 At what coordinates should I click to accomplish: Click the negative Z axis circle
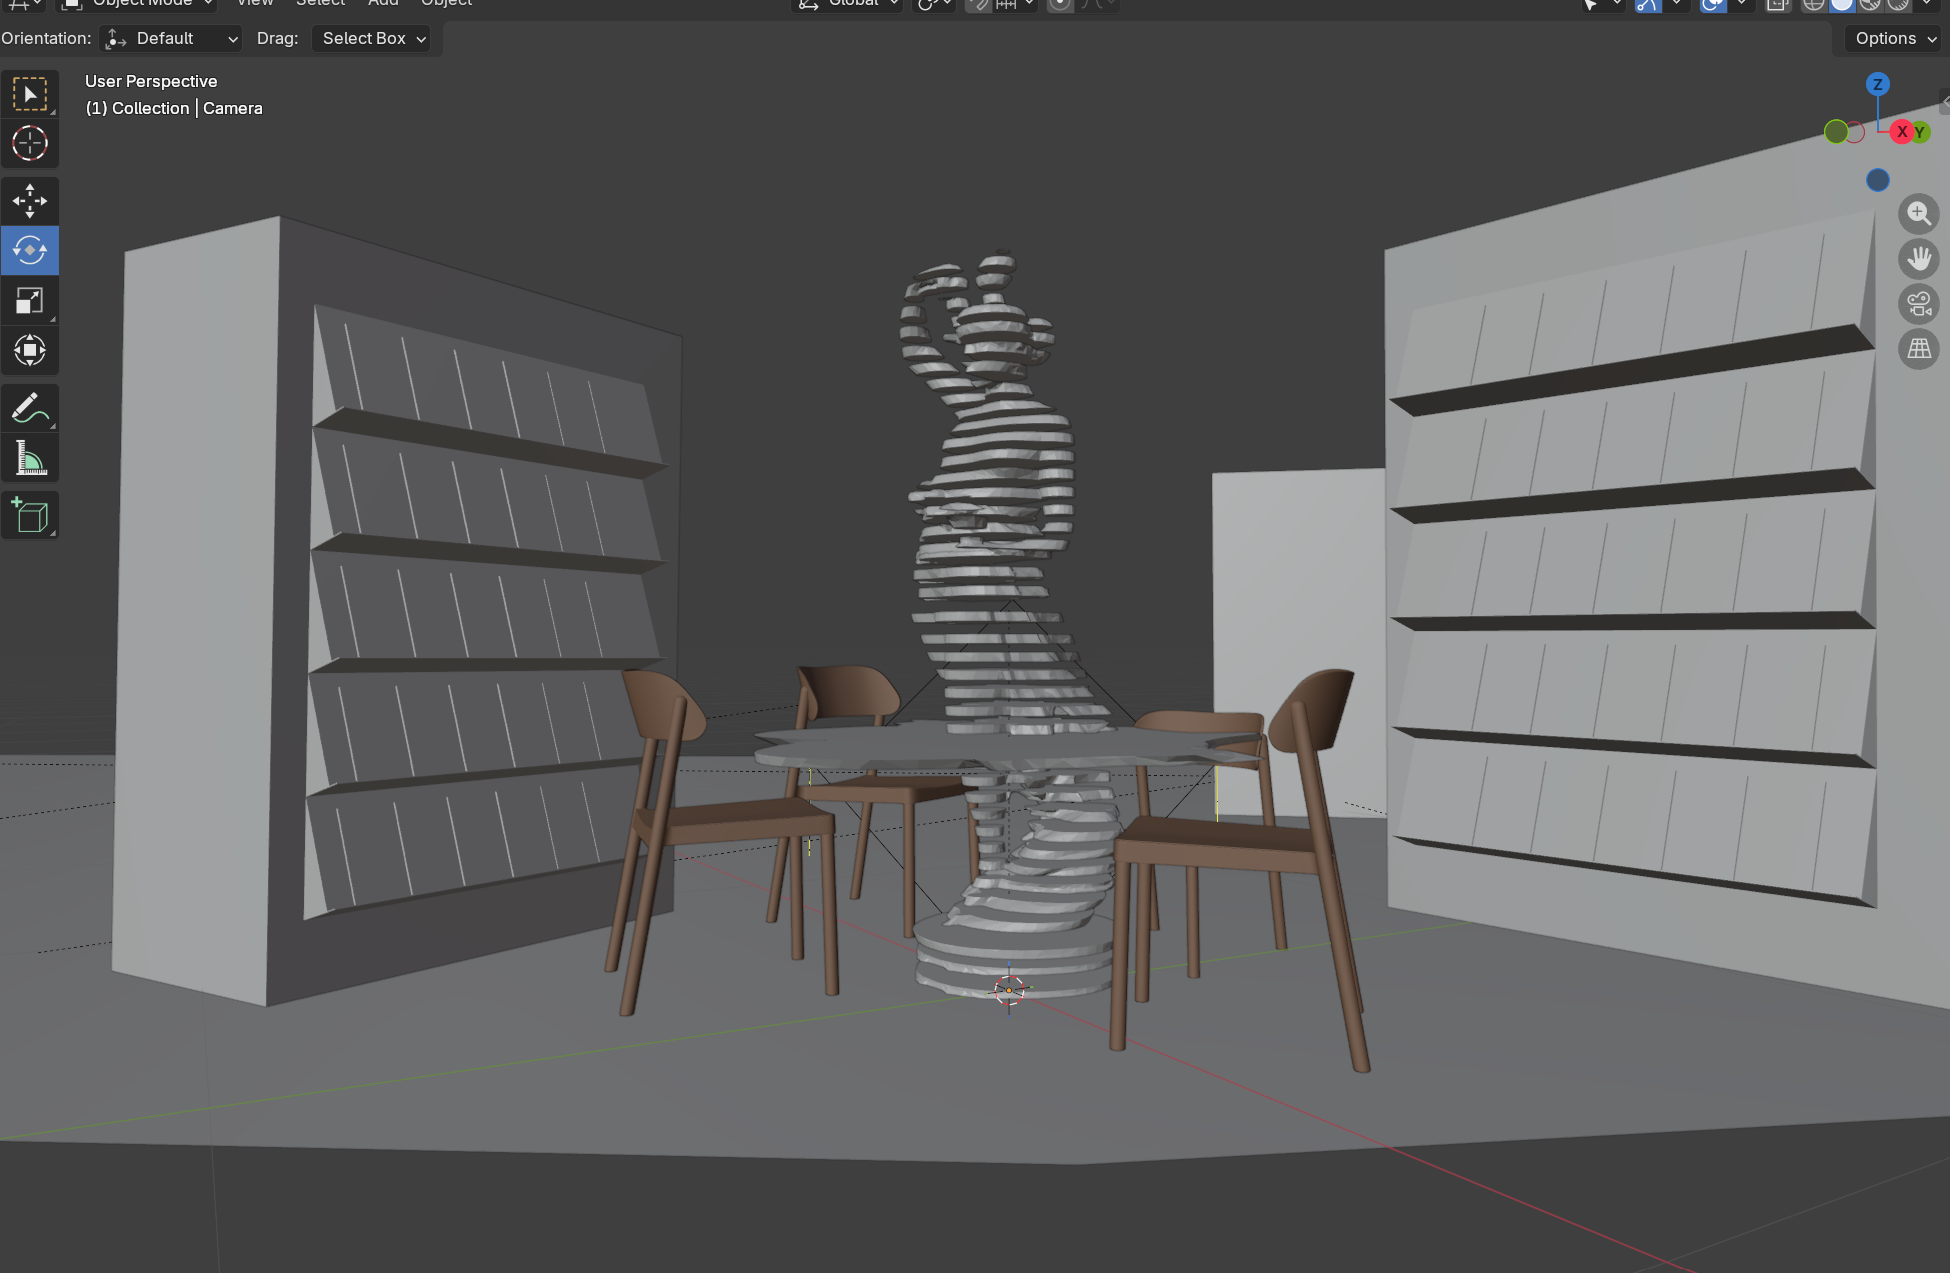click(x=1877, y=180)
